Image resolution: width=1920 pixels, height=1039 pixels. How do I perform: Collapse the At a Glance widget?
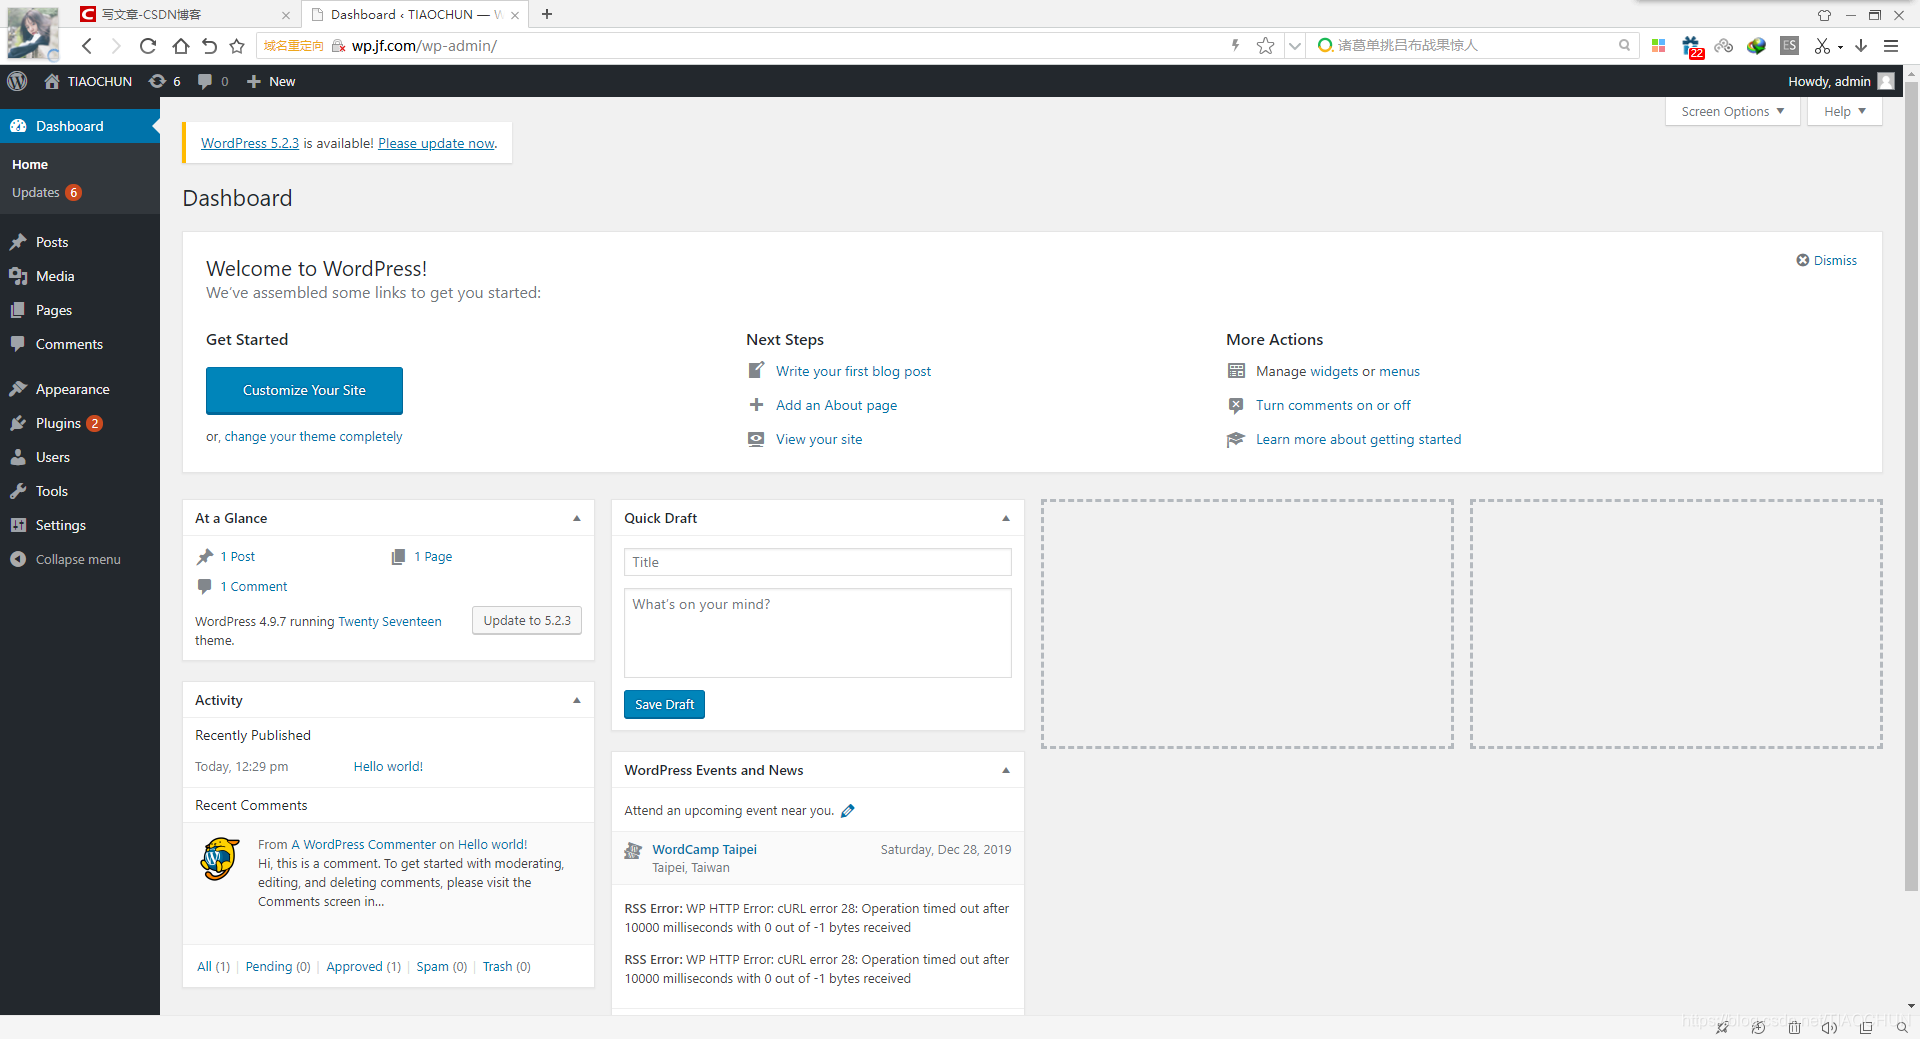tap(577, 518)
